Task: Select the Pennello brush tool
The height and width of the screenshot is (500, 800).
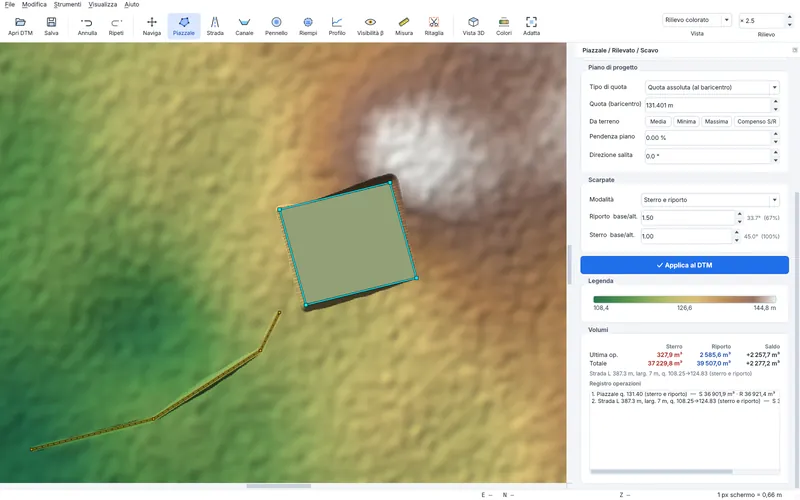Action: (x=276, y=26)
